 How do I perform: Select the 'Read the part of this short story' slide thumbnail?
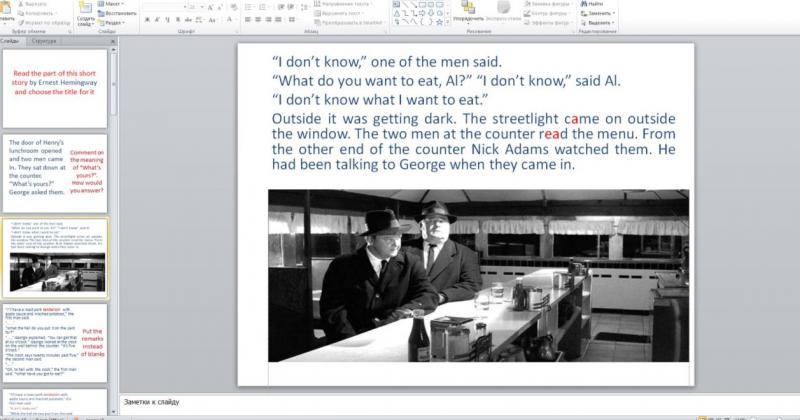pos(55,88)
